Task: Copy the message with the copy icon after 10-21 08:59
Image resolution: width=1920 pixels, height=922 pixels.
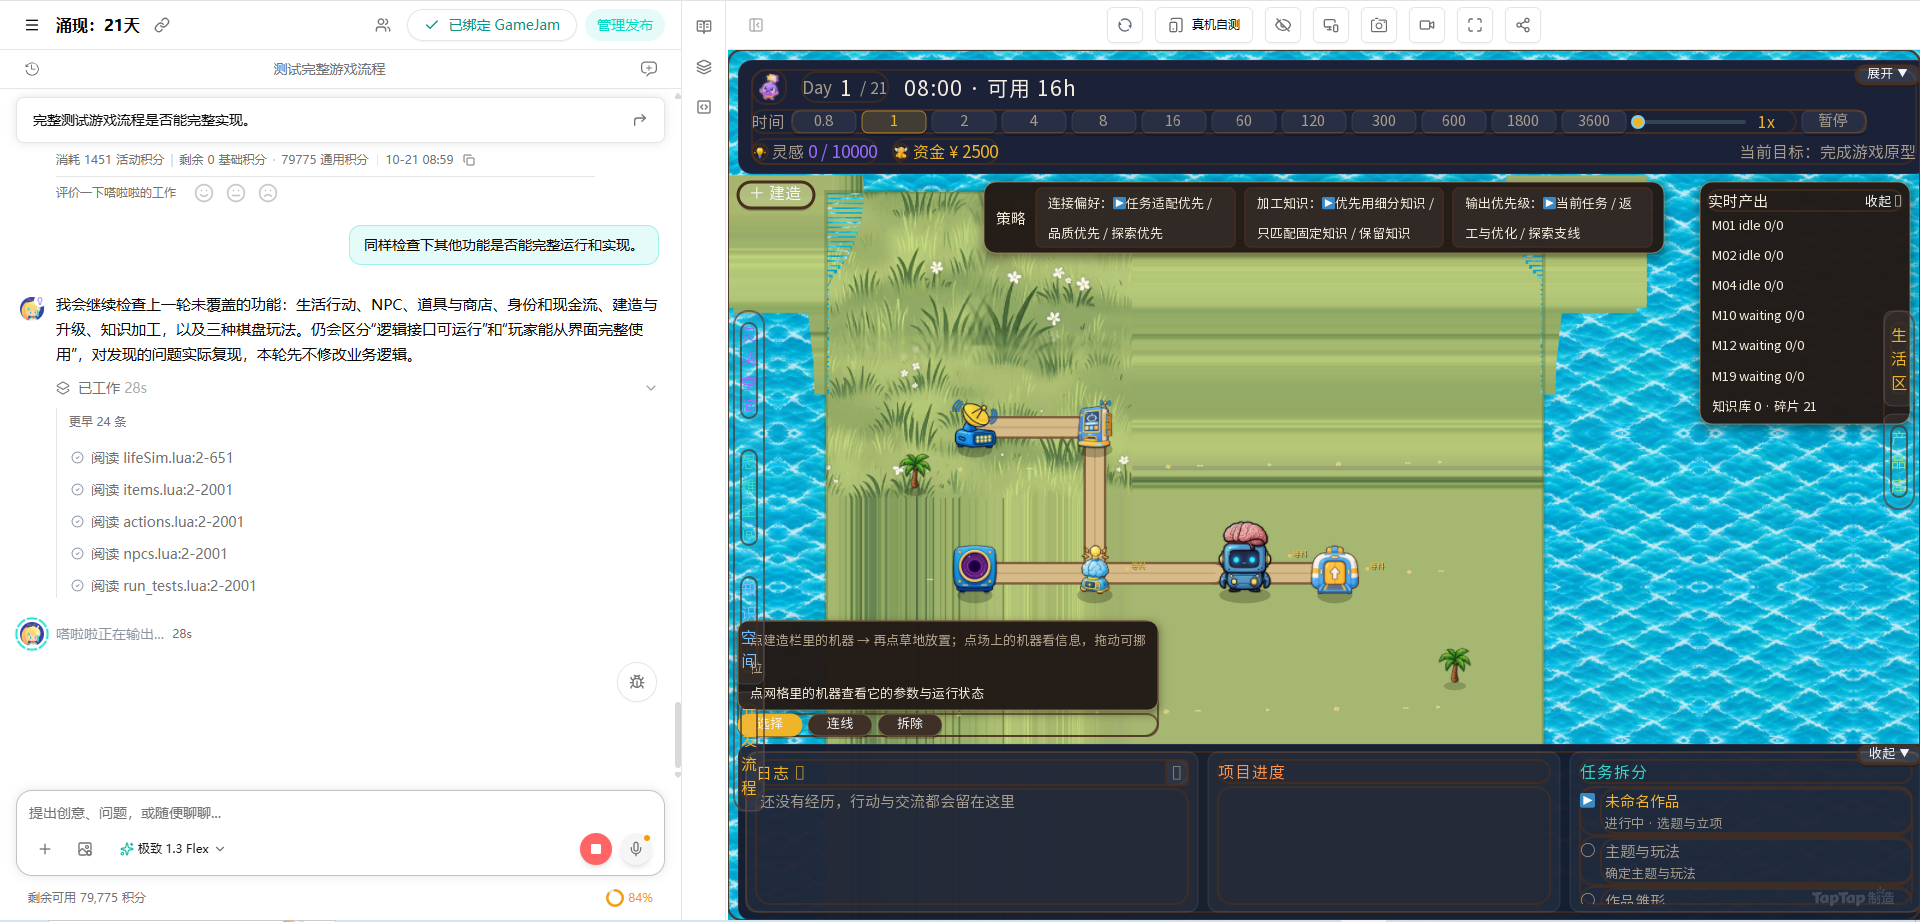Action: (x=469, y=160)
